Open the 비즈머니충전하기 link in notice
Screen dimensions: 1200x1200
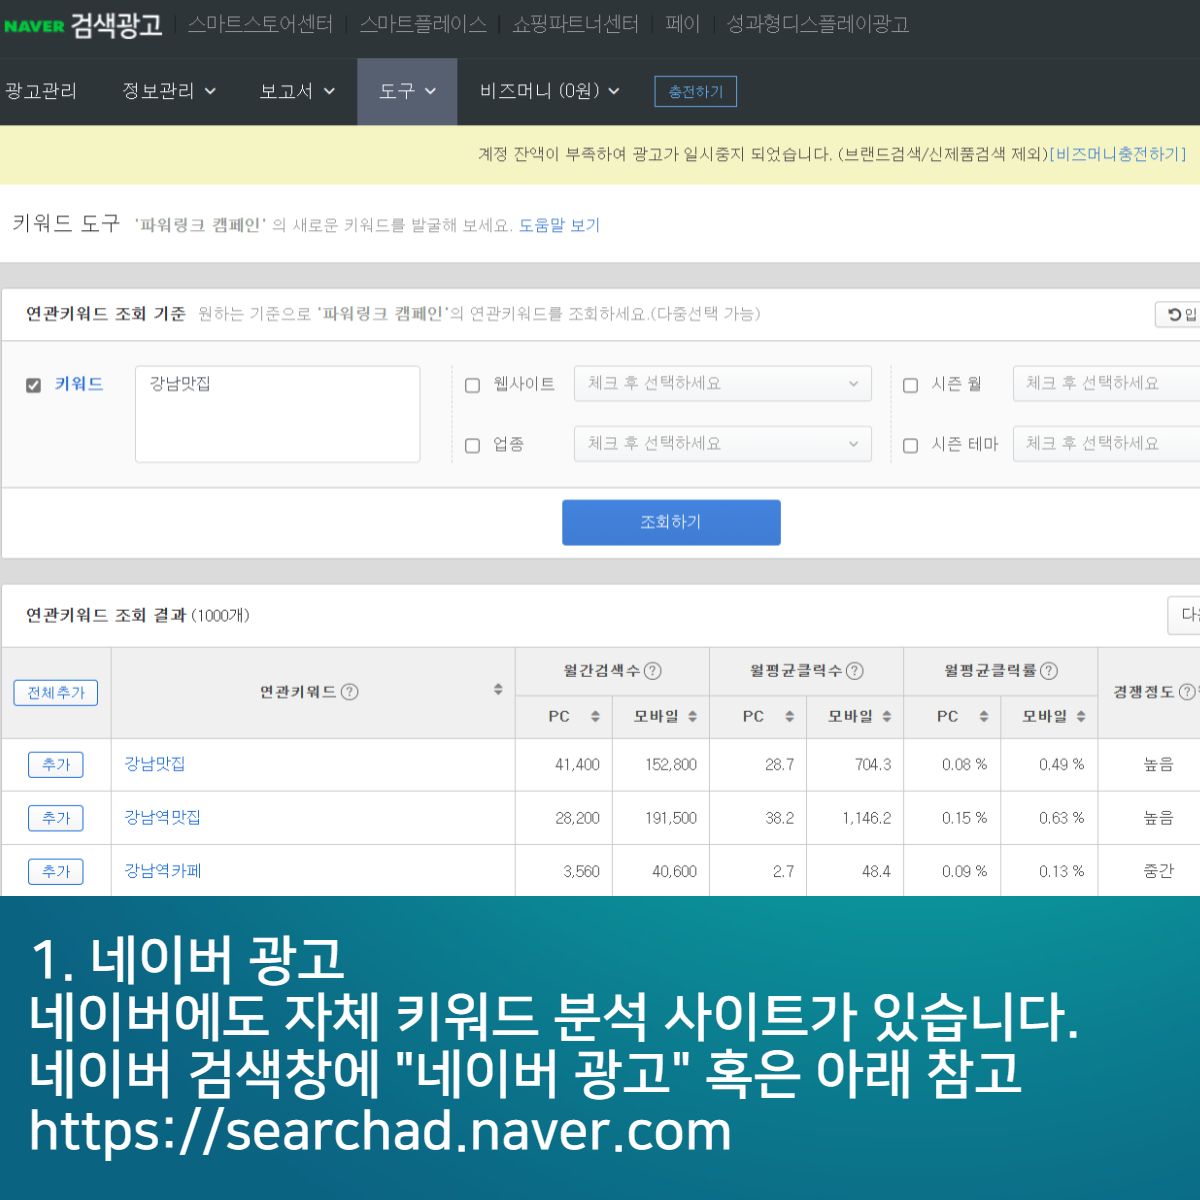tap(1118, 154)
